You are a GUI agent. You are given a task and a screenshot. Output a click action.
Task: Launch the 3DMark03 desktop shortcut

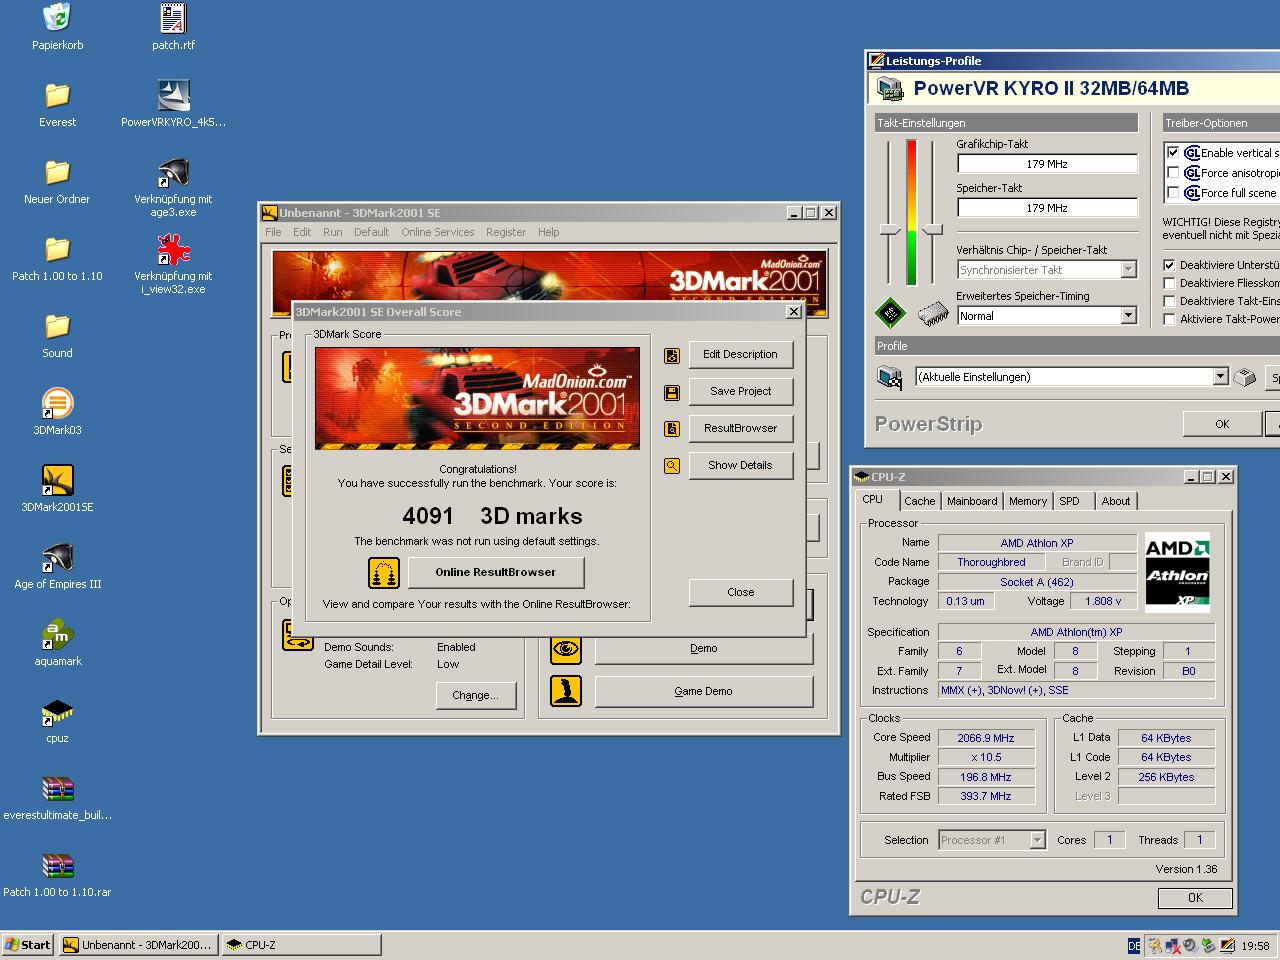(x=57, y=403)
